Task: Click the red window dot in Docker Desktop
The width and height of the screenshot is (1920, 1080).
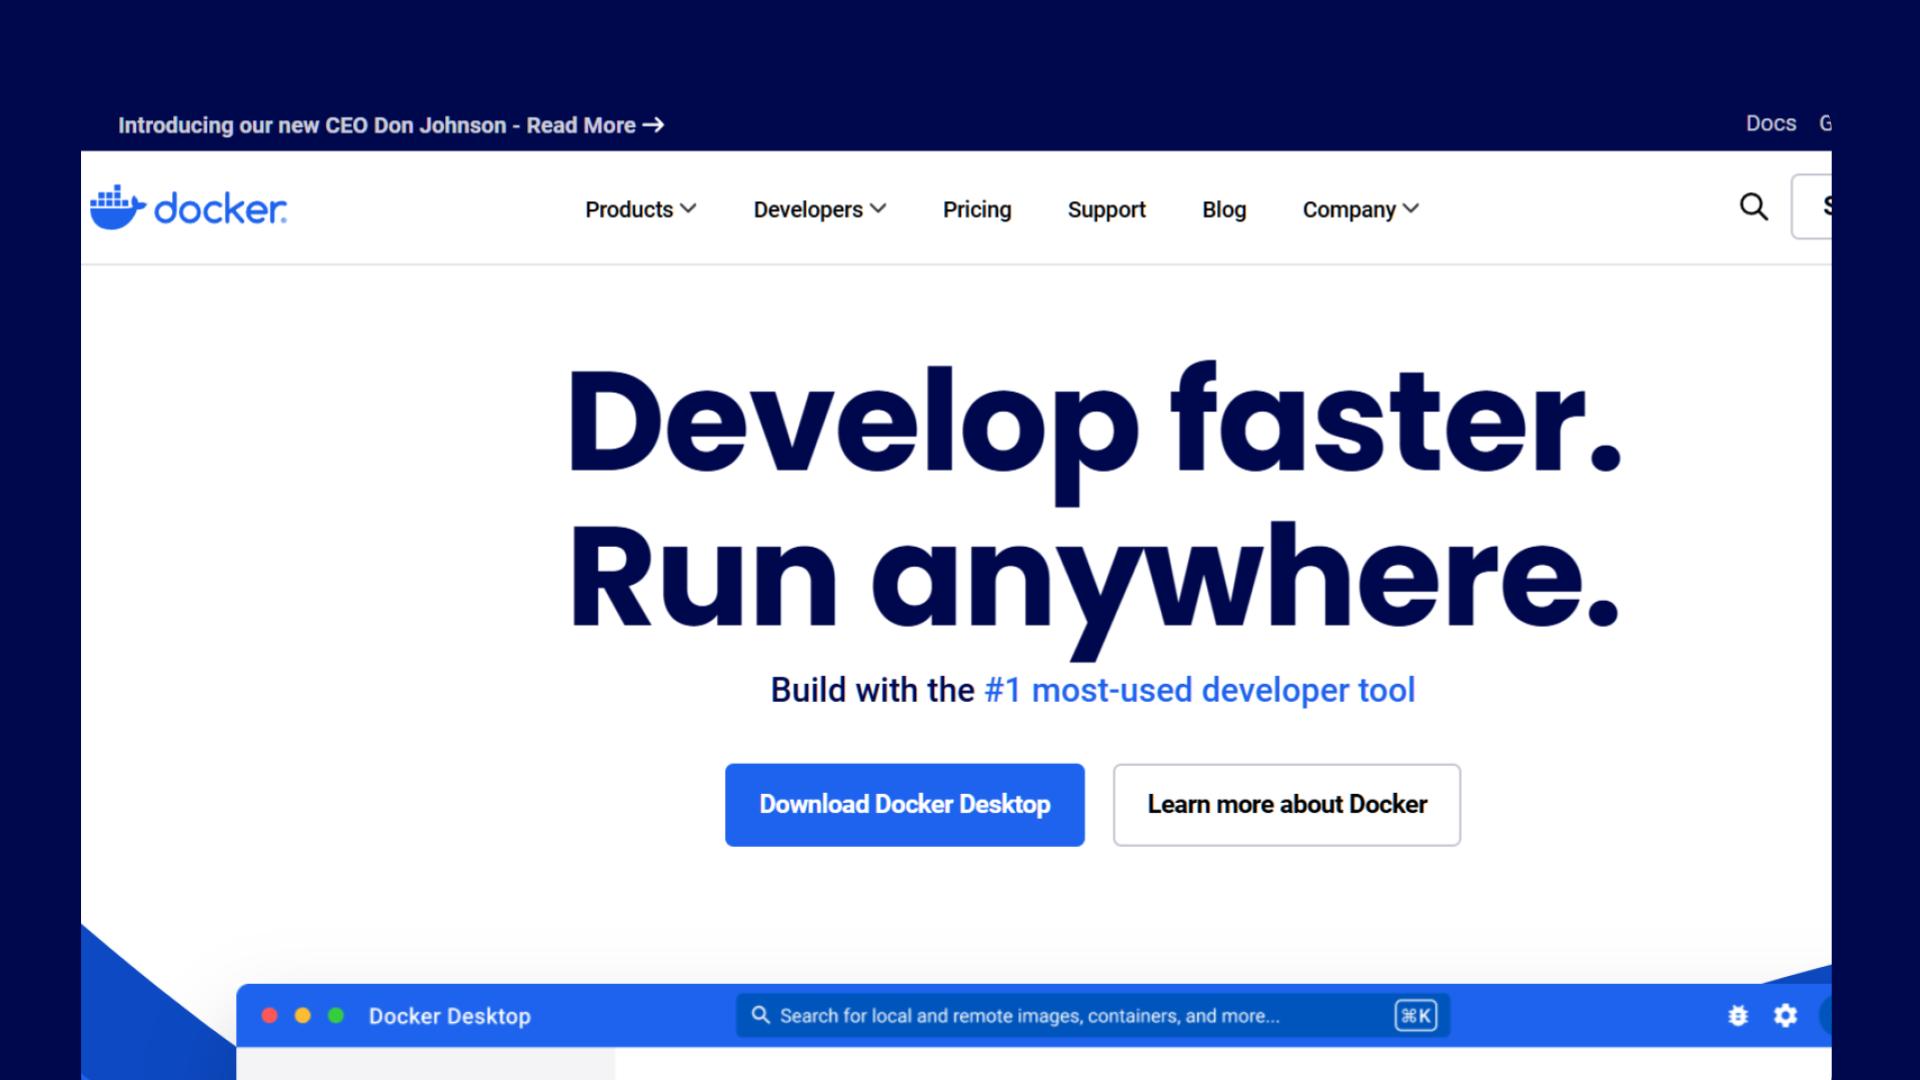Action: [x=269, y=1016]
